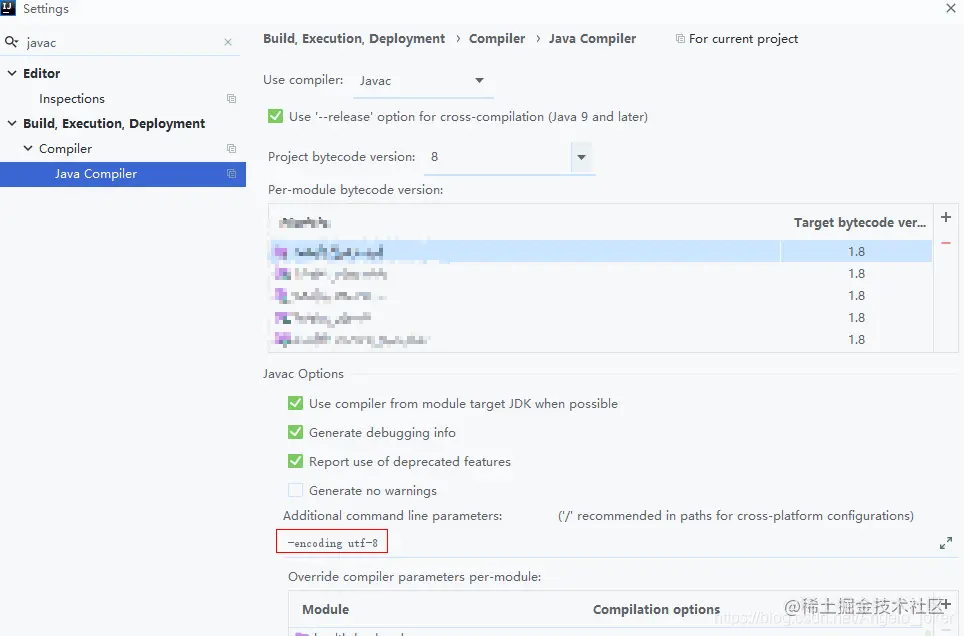This screenshot has width=964, height=636.
Task: Expand the command line parameters field
Action: click(946, 543)
